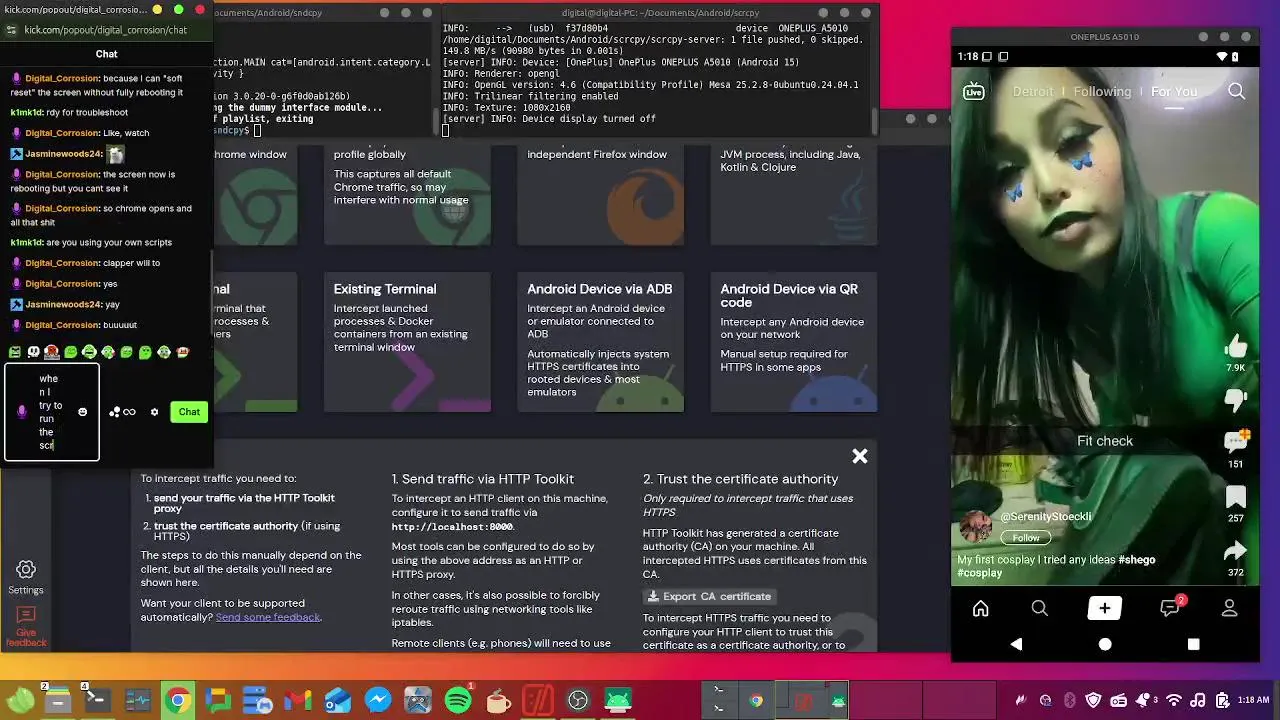Click the chat message input box
The height and width of the screenshot is (720, 1280).
[52, 412]
